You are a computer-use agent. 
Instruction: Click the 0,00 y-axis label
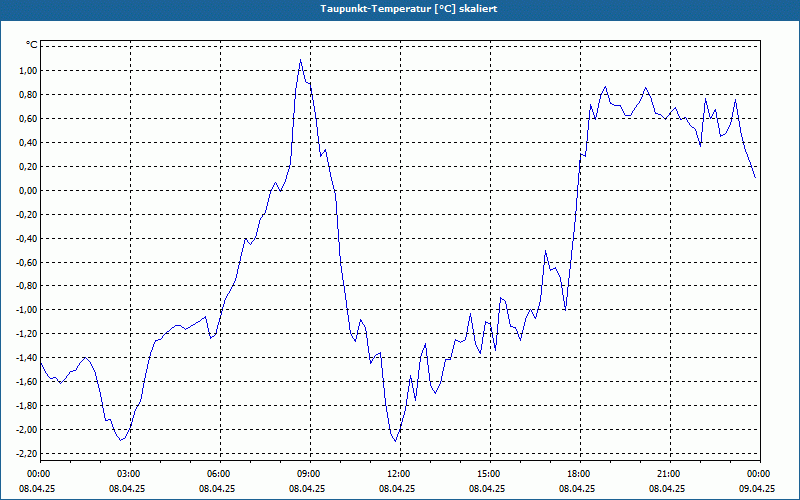click(29, 191)
